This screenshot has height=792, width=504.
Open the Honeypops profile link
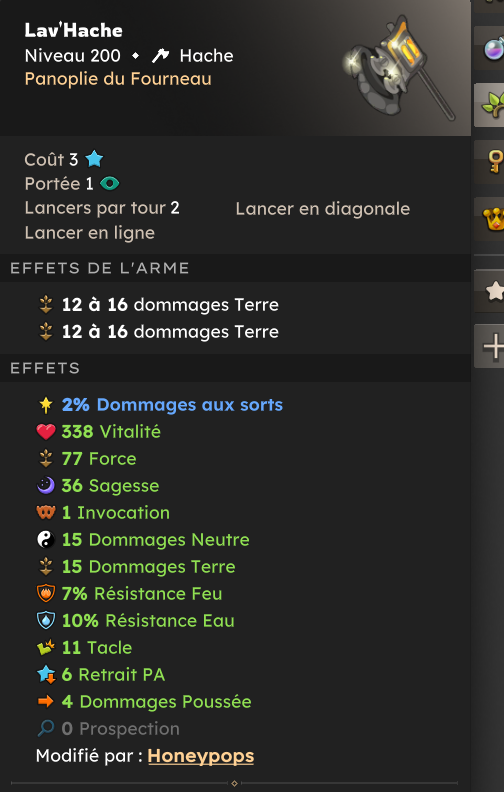pyautogui.click(x=200, y=756)
